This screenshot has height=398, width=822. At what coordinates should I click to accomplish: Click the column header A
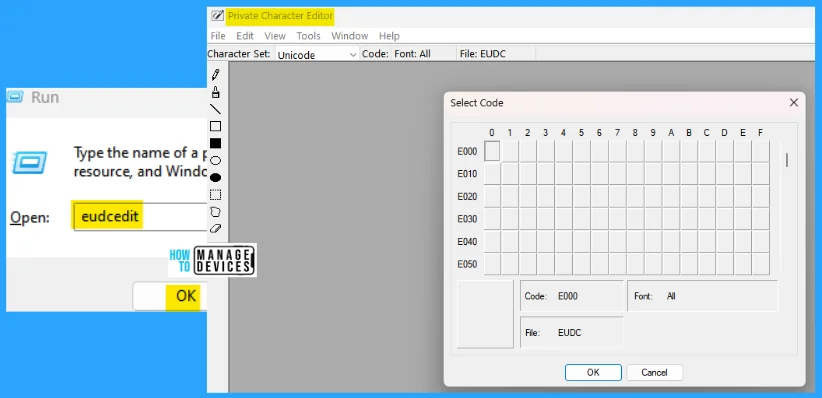tap(671, 133)
